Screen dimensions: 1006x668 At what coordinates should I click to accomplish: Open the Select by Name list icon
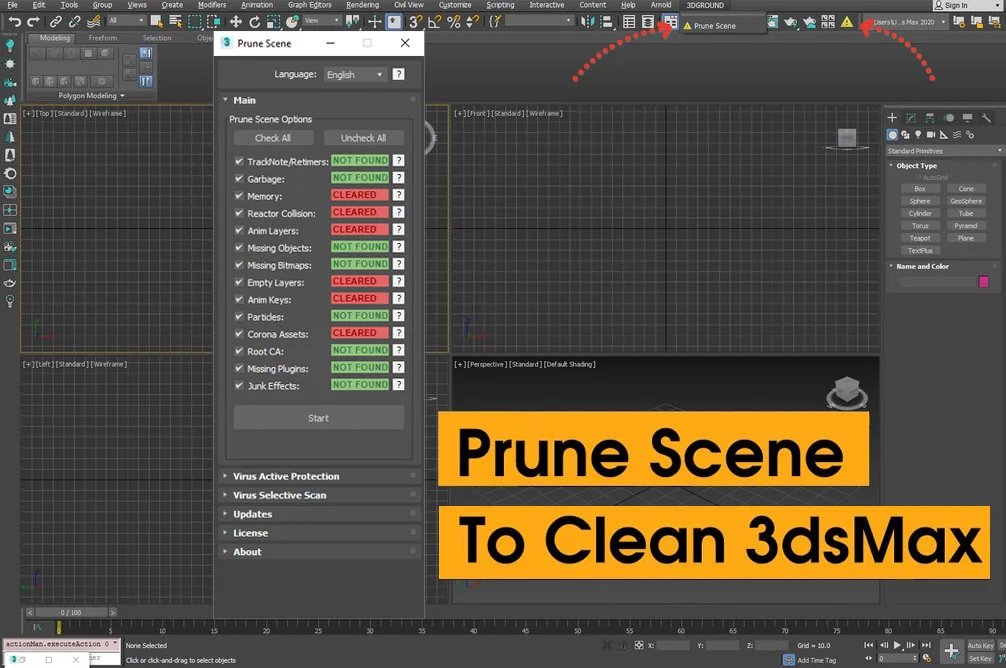[175, 22]
